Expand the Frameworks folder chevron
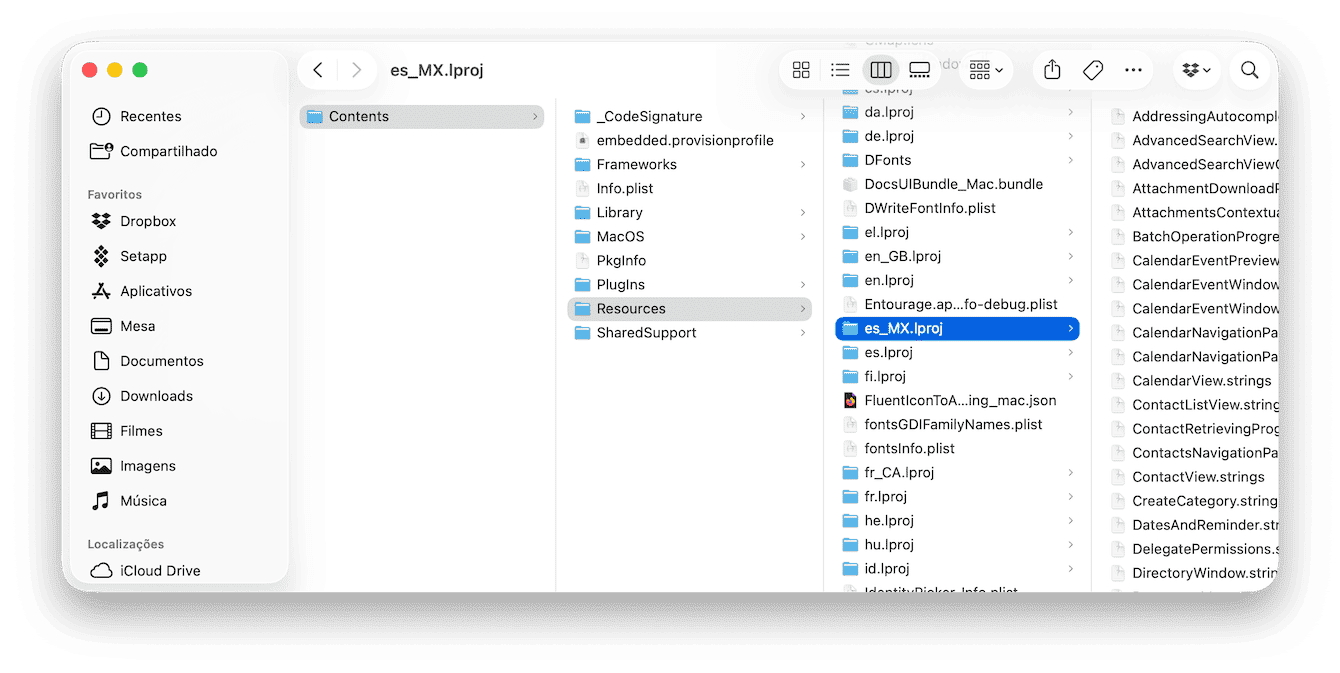This screenshot has height=673, width=1340. pos(802,165)
